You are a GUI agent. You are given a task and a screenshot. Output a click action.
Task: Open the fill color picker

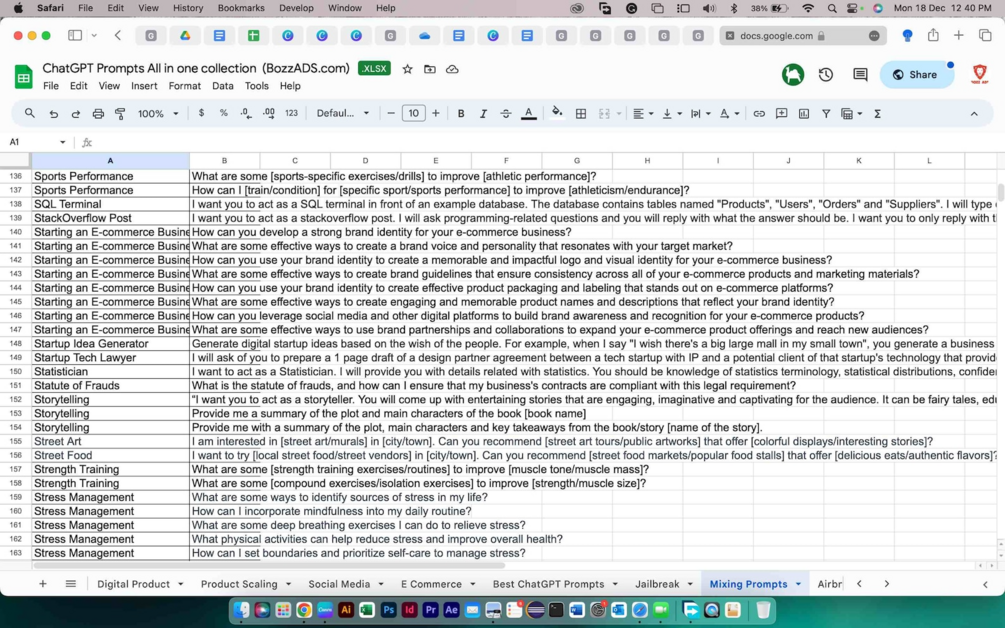[557, 113]
